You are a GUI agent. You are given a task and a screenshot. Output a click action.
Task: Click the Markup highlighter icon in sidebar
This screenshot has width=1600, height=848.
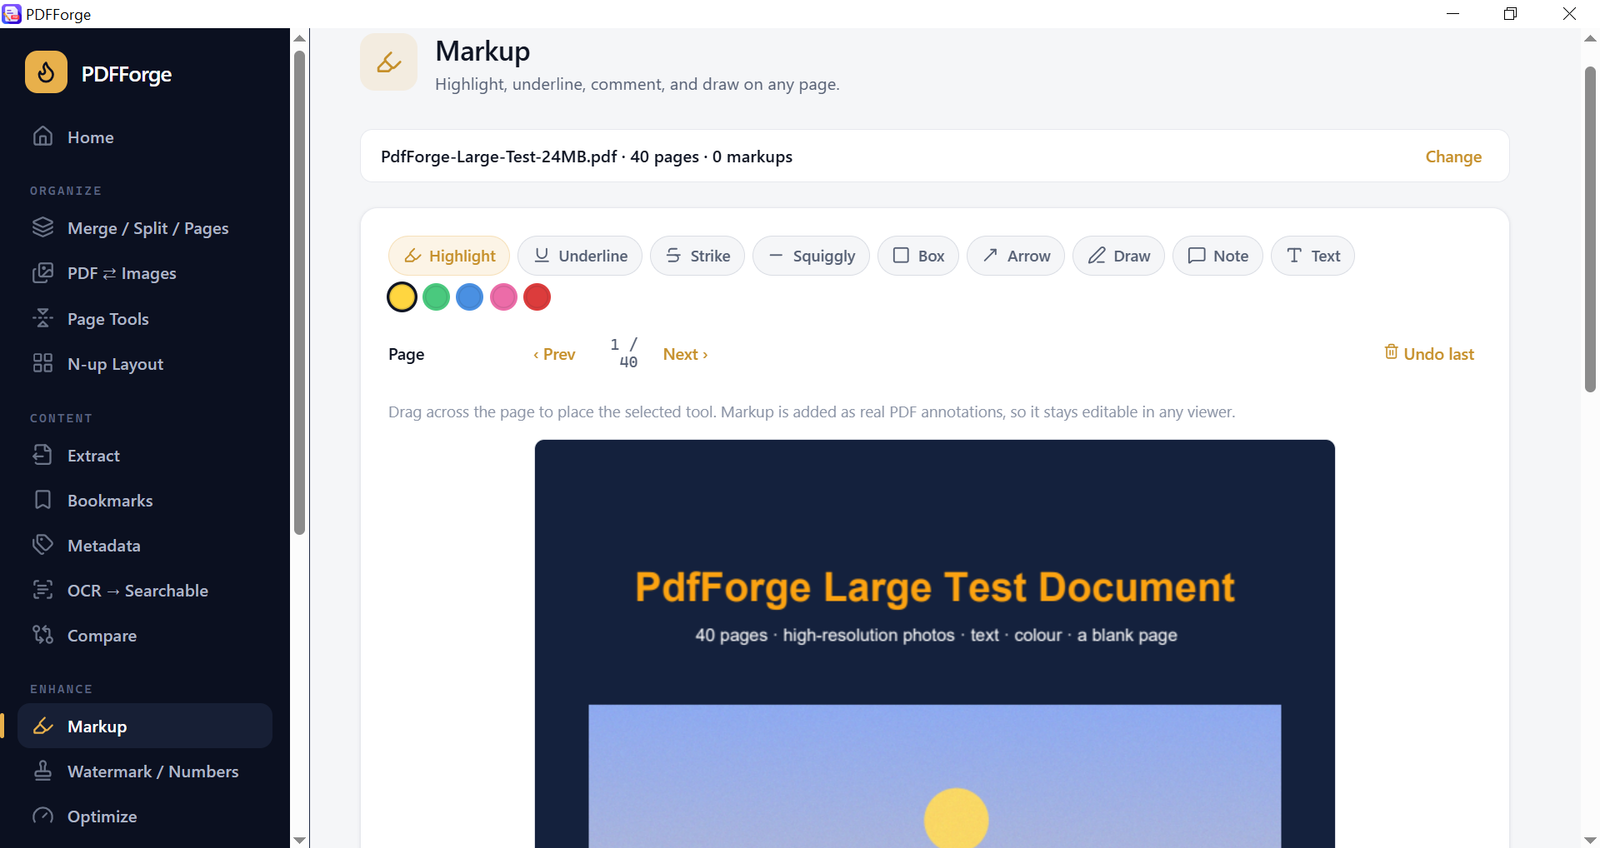pyautogui.click(x=43, y=726)
